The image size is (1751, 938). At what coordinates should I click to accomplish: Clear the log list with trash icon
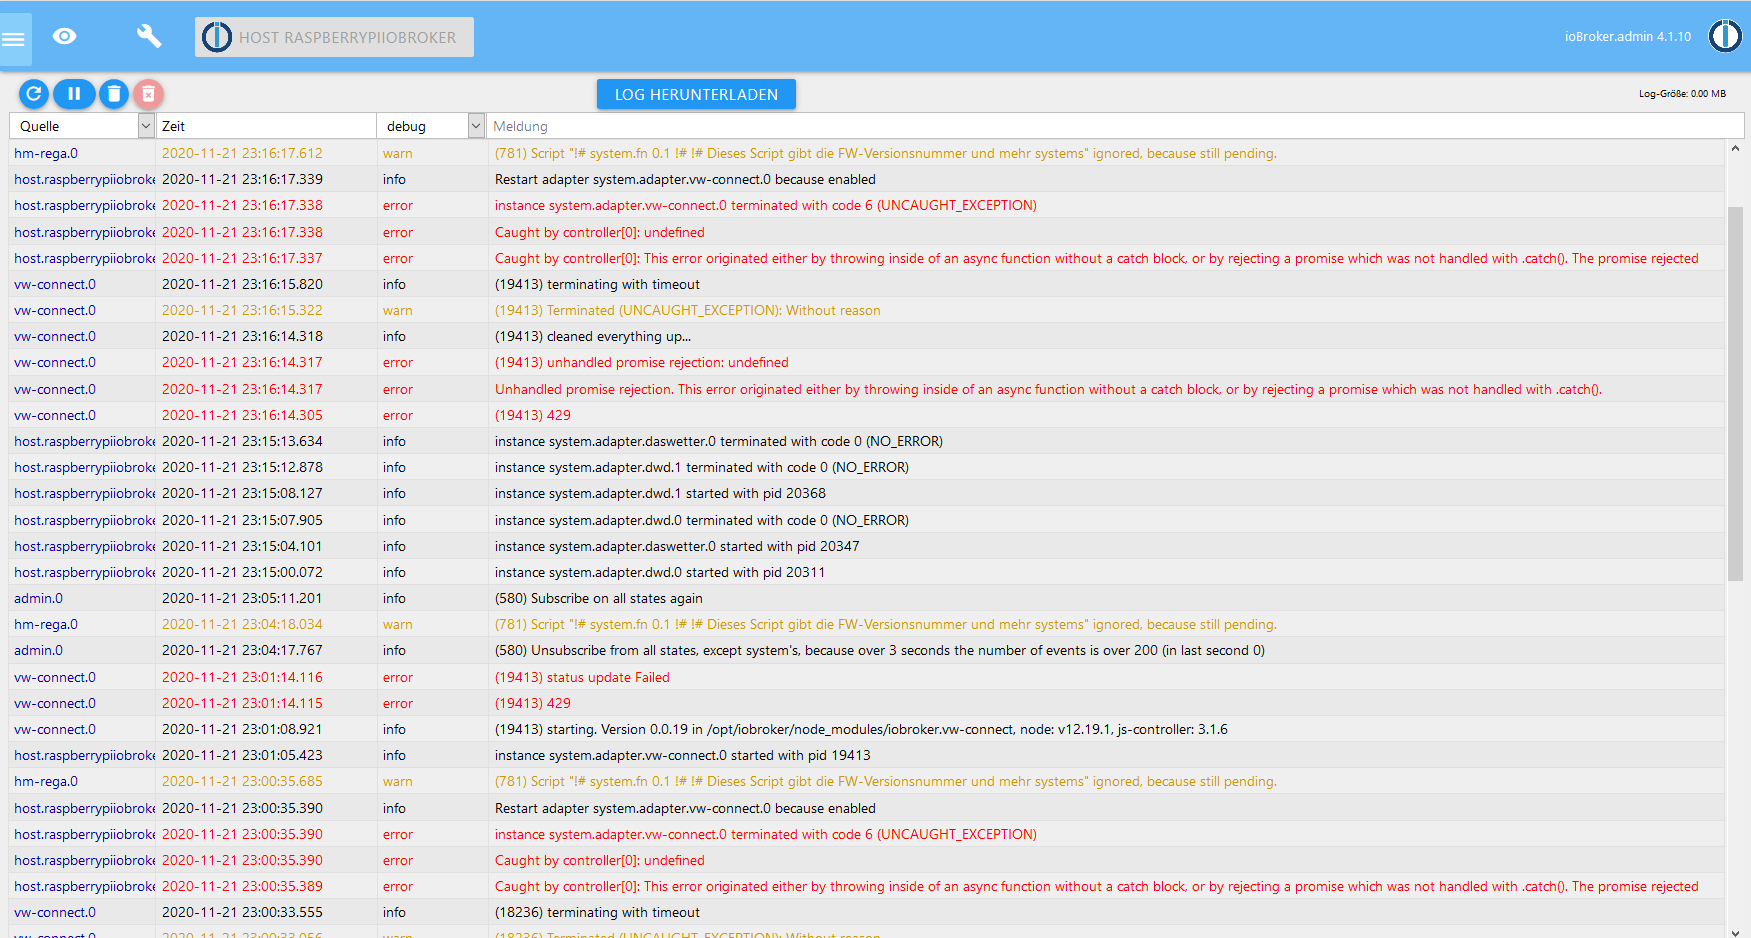pyautogui.click(x=114, y=94)
